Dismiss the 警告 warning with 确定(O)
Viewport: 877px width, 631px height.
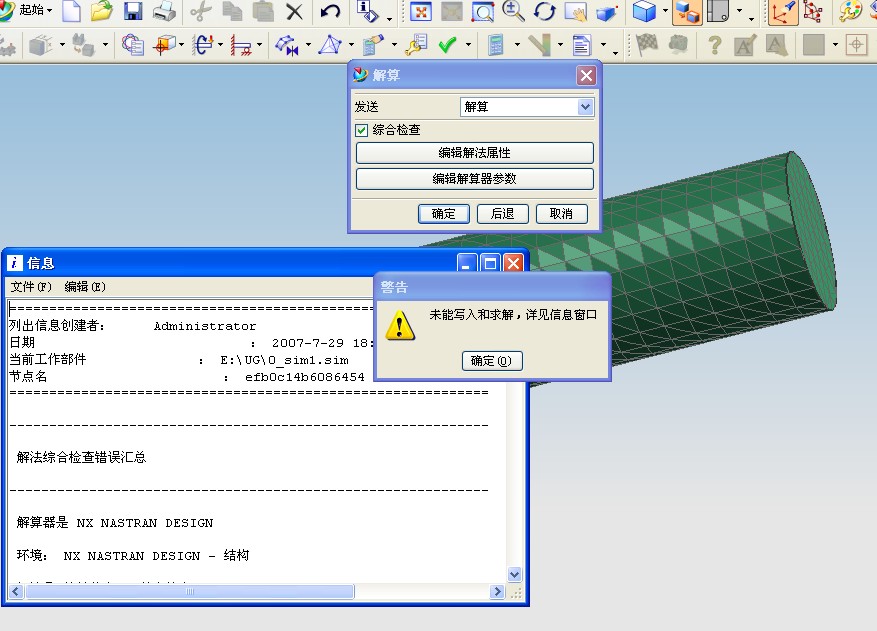pyautogui.click(x=492, y=361)
